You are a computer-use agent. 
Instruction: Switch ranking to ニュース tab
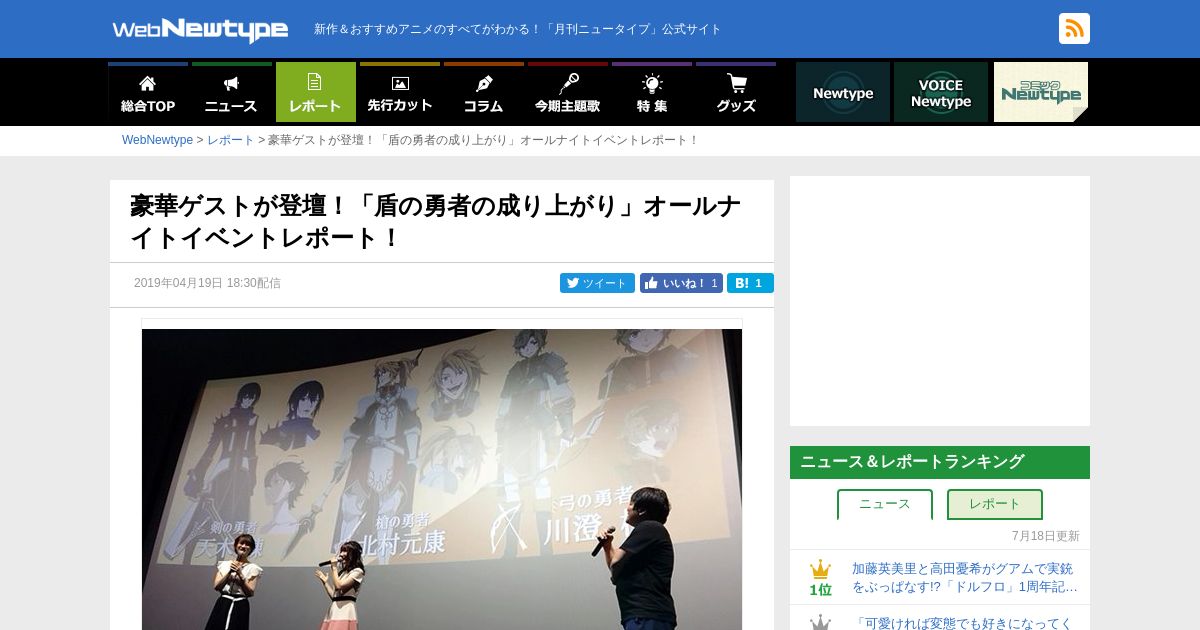[x=885, y=504]
